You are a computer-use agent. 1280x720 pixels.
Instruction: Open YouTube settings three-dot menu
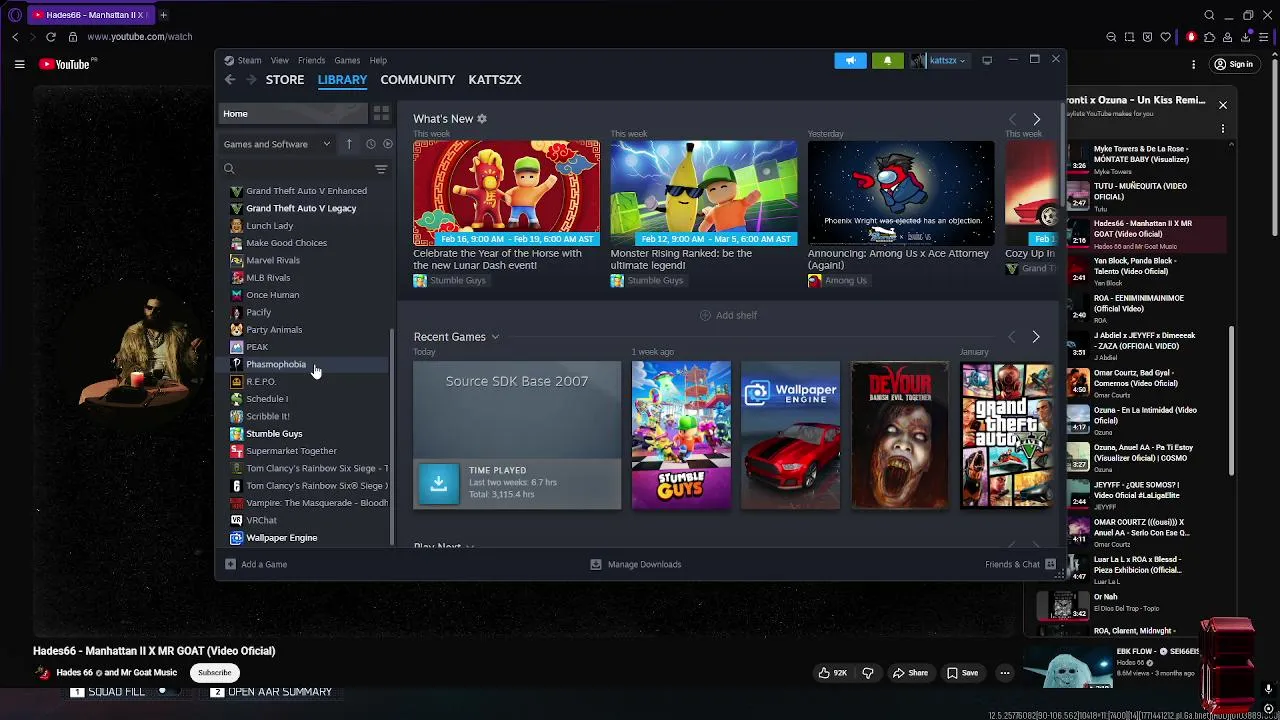1193,64
